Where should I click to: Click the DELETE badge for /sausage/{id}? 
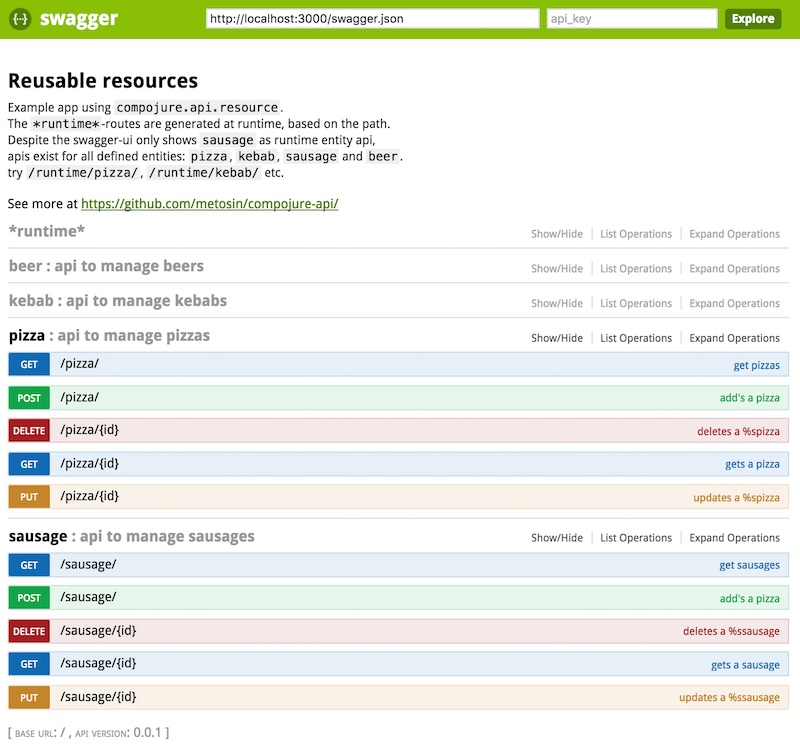pyautogui.click(x=29, y=632)
